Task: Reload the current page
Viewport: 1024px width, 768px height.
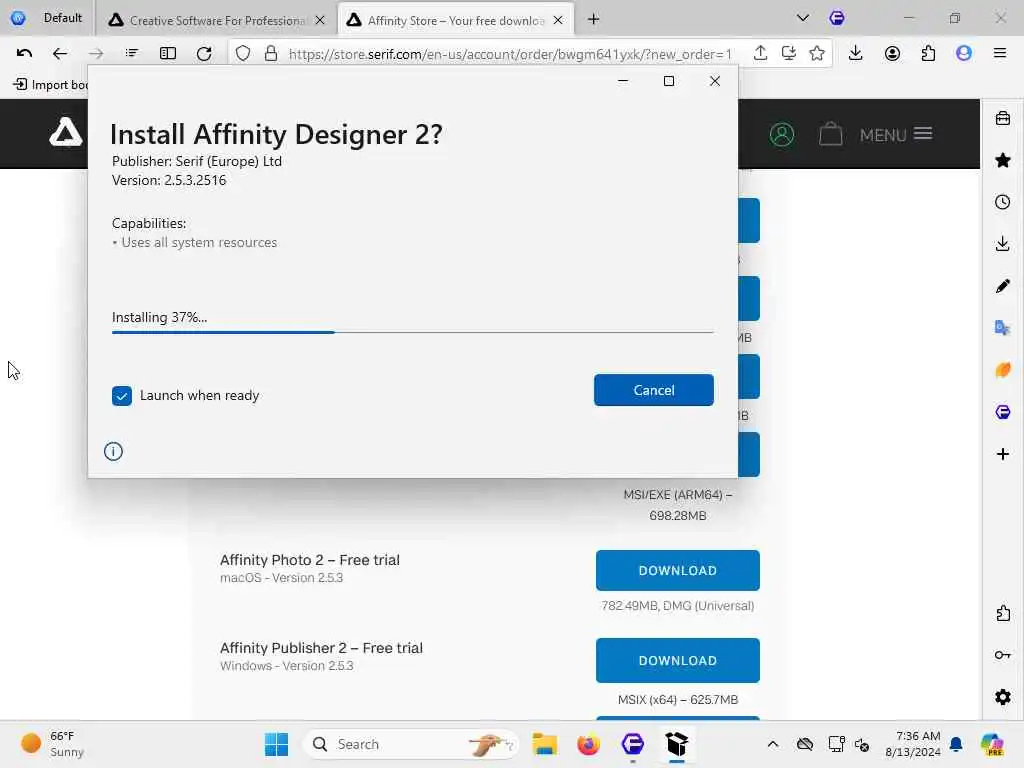Action: [x=204, y=54]
